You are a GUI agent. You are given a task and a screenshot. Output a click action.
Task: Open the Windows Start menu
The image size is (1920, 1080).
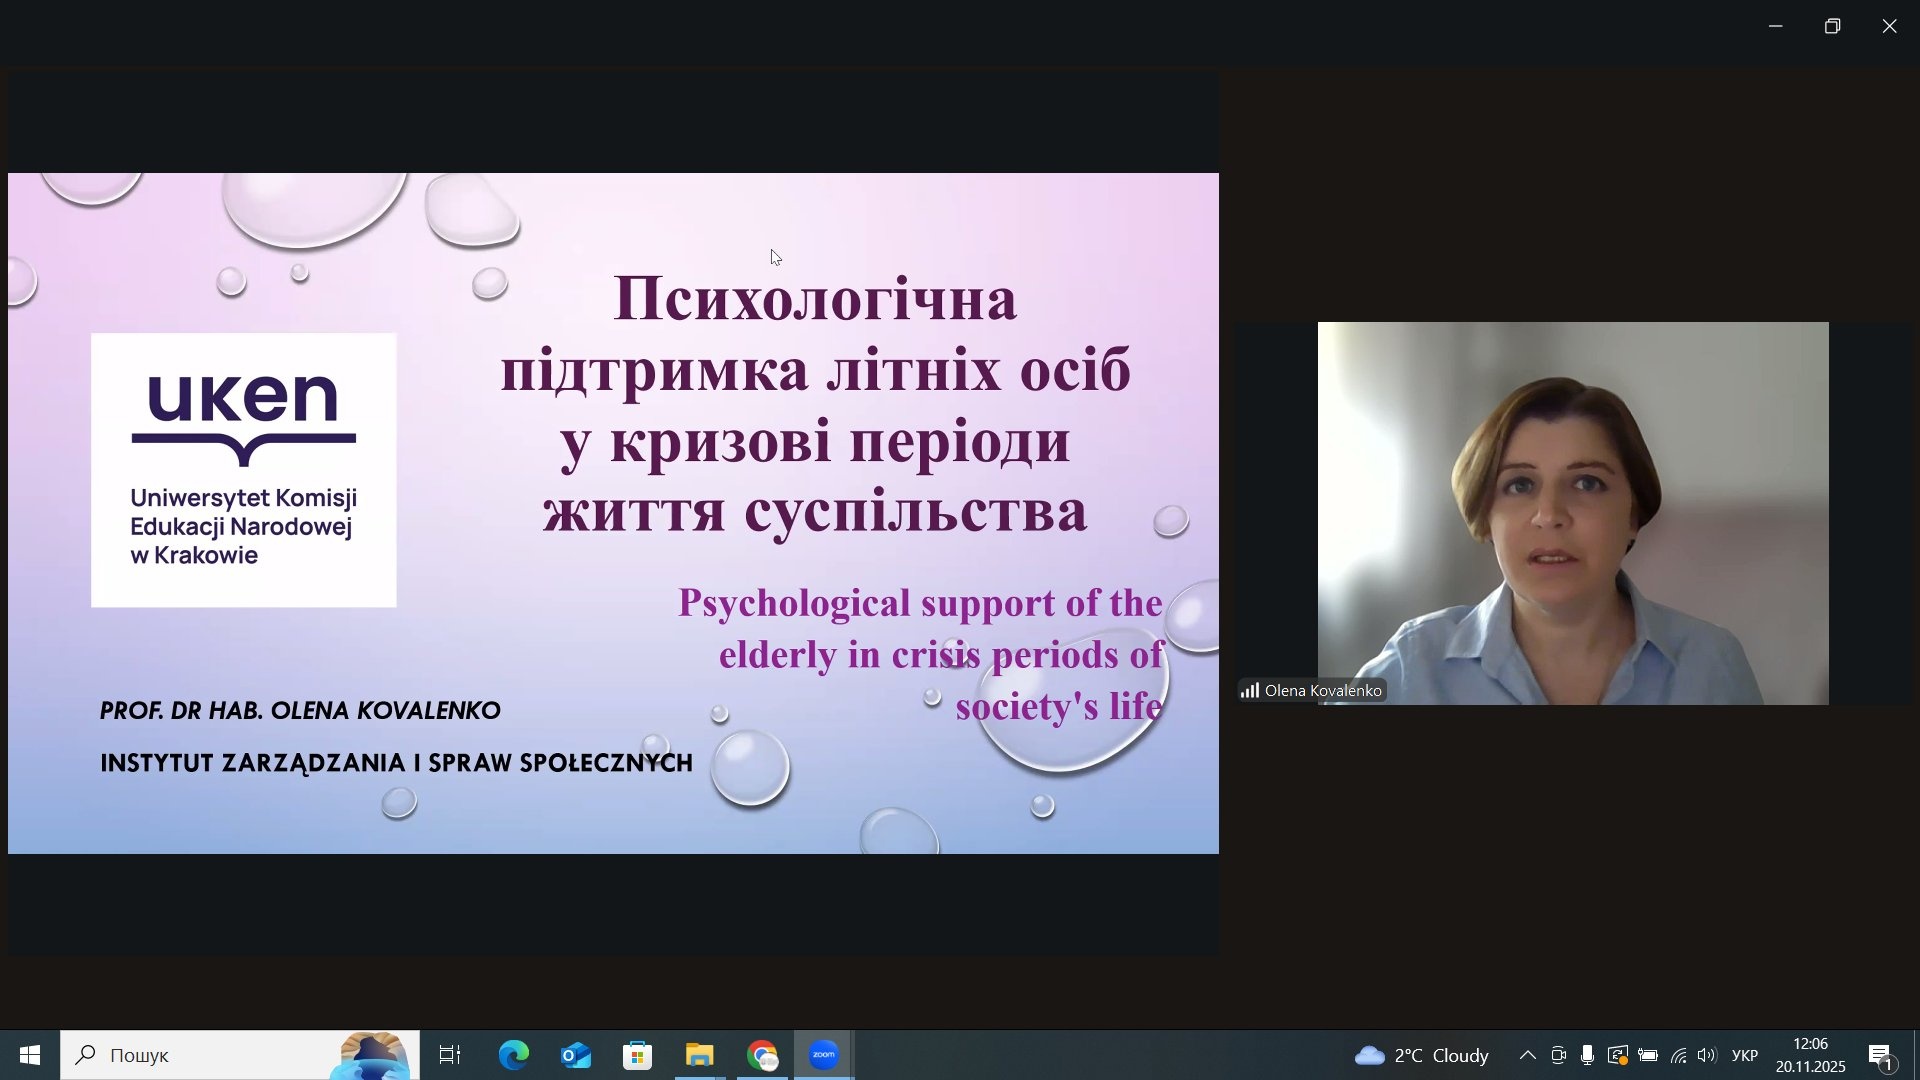click(29, 1056)
